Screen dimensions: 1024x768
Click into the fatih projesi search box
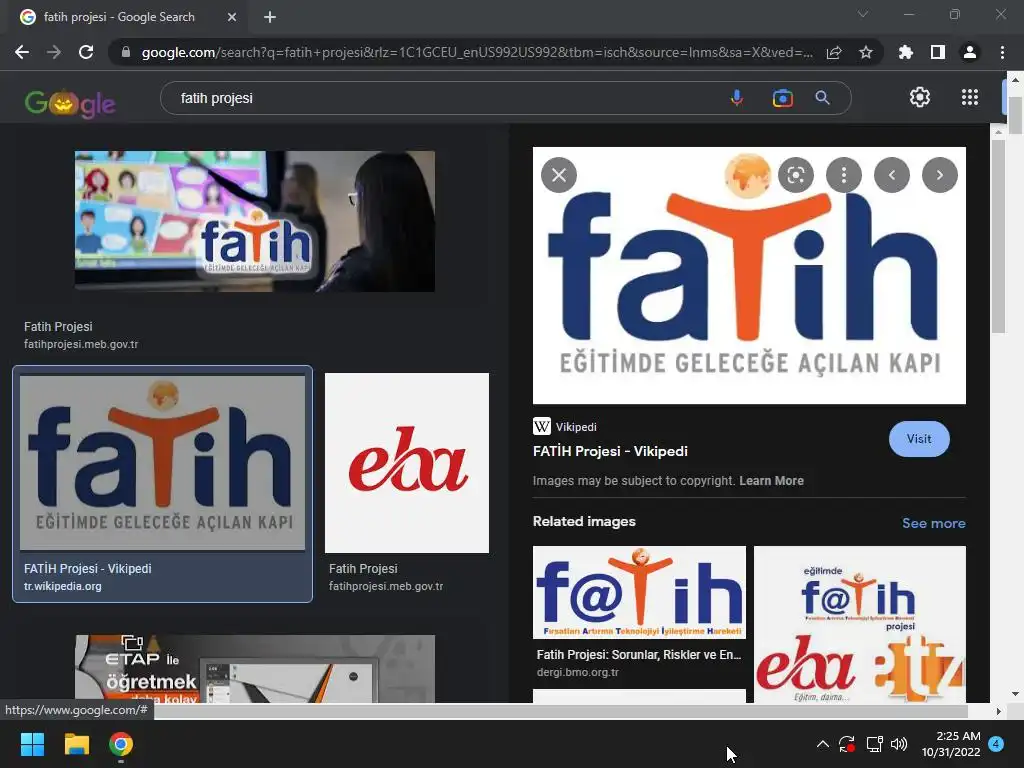[444, 98]
